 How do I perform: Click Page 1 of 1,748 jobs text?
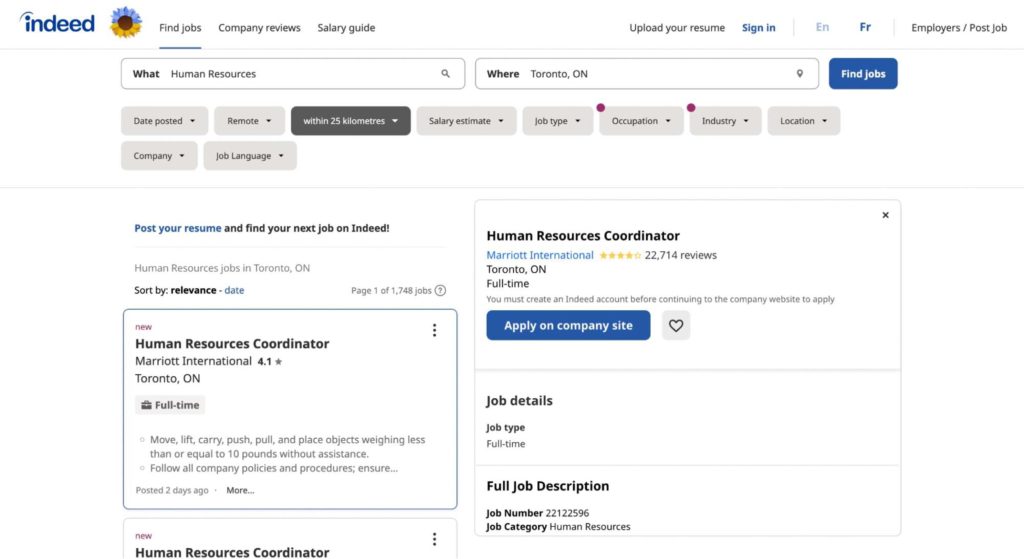[391, 291]
